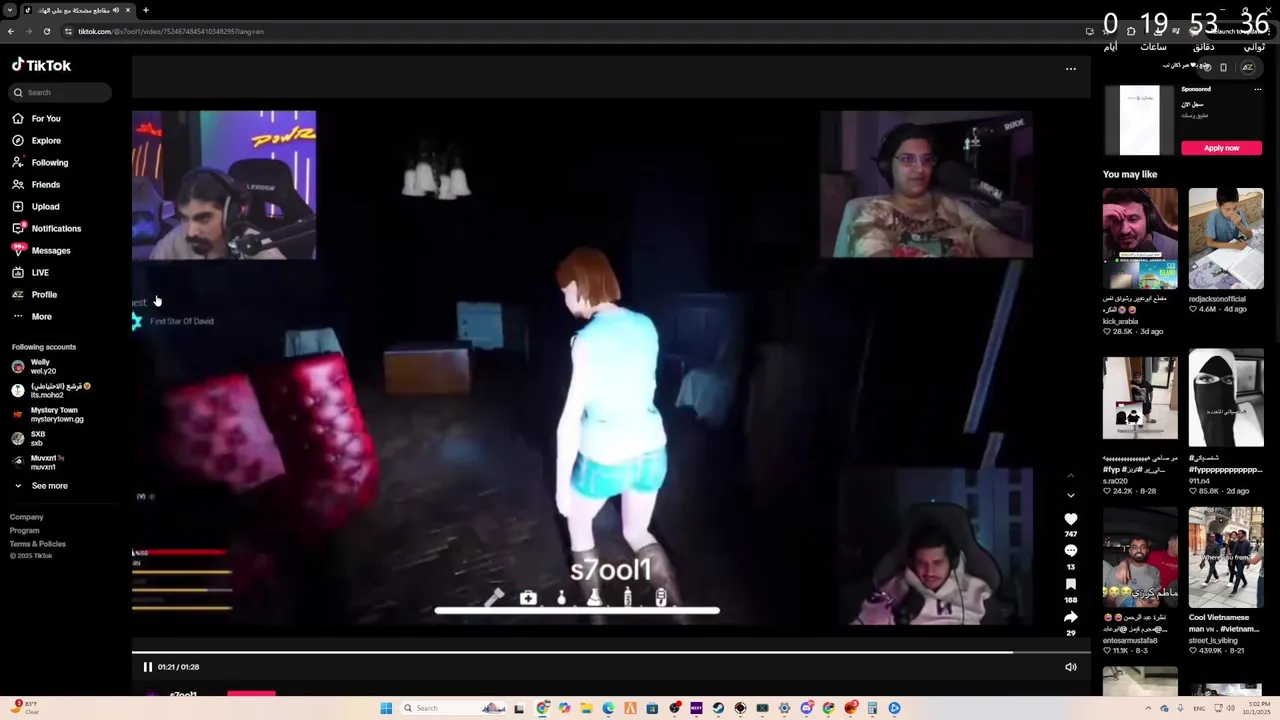Open the Cool Vietnamese man recommended video
Image resolution: width=1280 pixels, height=720 pixels.
1226,557
